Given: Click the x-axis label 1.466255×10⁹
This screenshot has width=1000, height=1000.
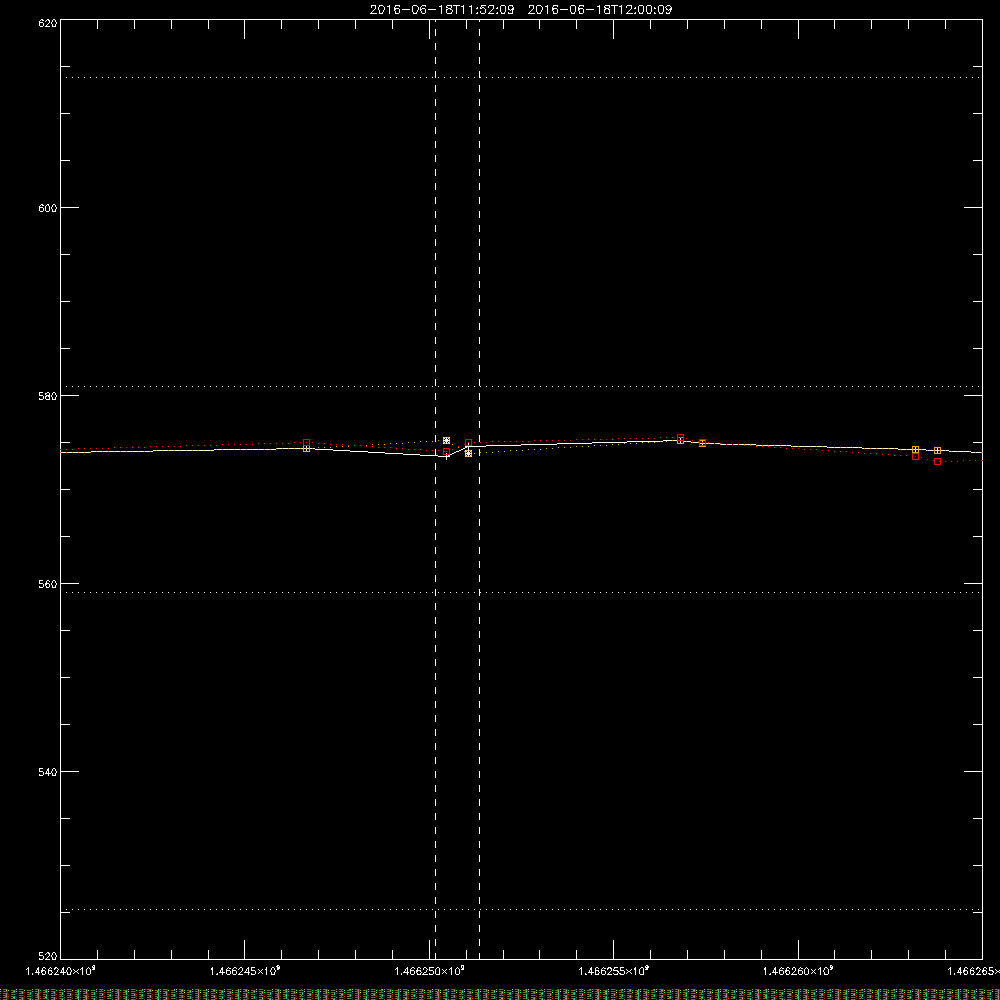Looking at the screenshot, I should 614,971.
